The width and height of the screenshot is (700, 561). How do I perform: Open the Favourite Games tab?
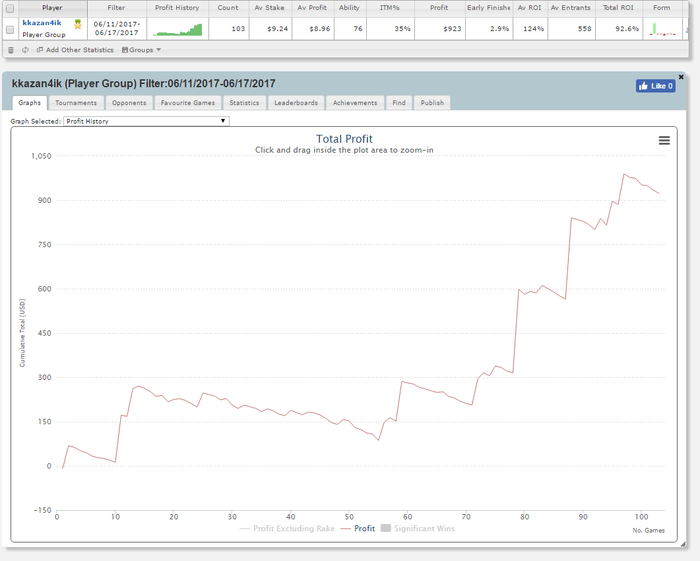coord(188,103)
